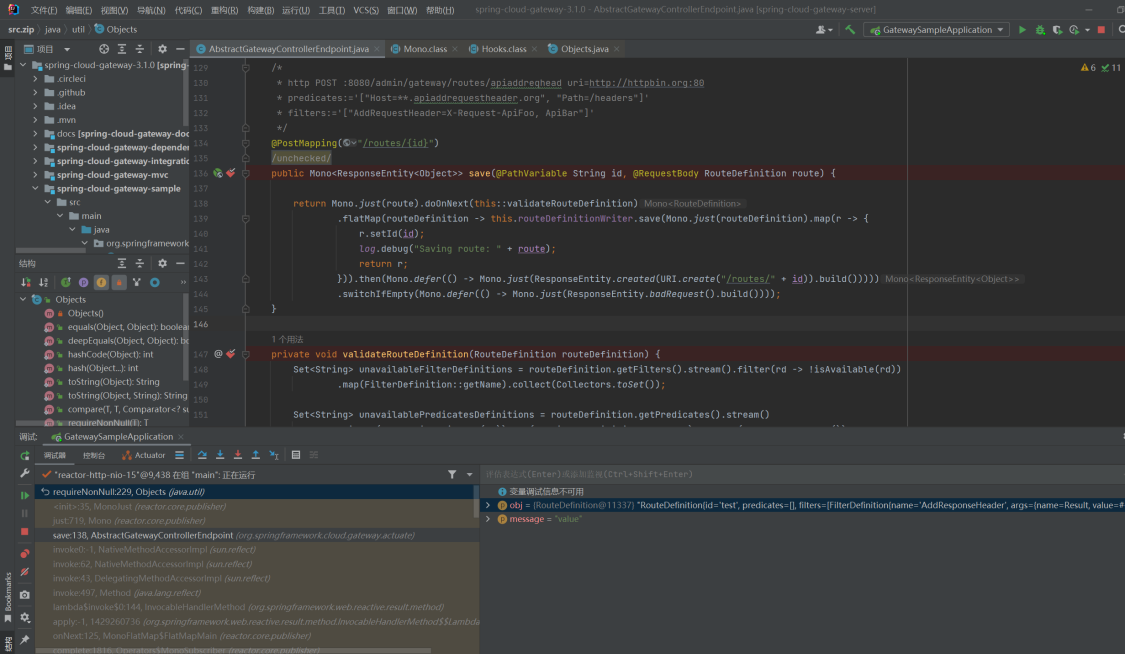Toggle Show Fields in structure view
Screen dimensions: 1125x654
101,283
